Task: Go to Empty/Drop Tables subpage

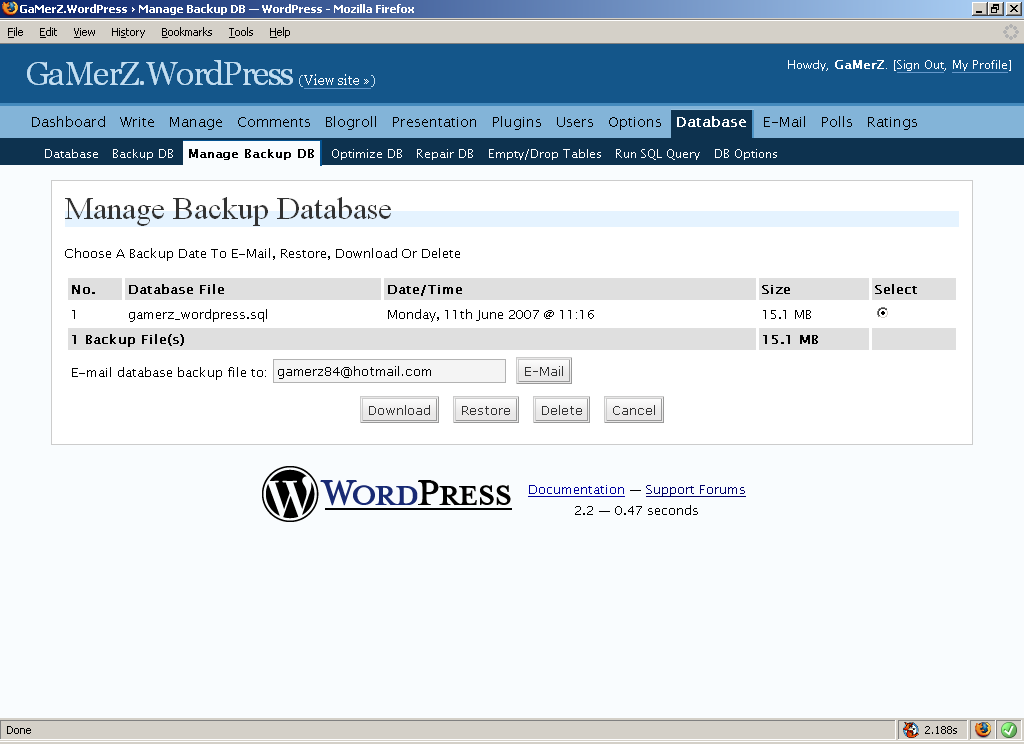Action: point(545,154)
